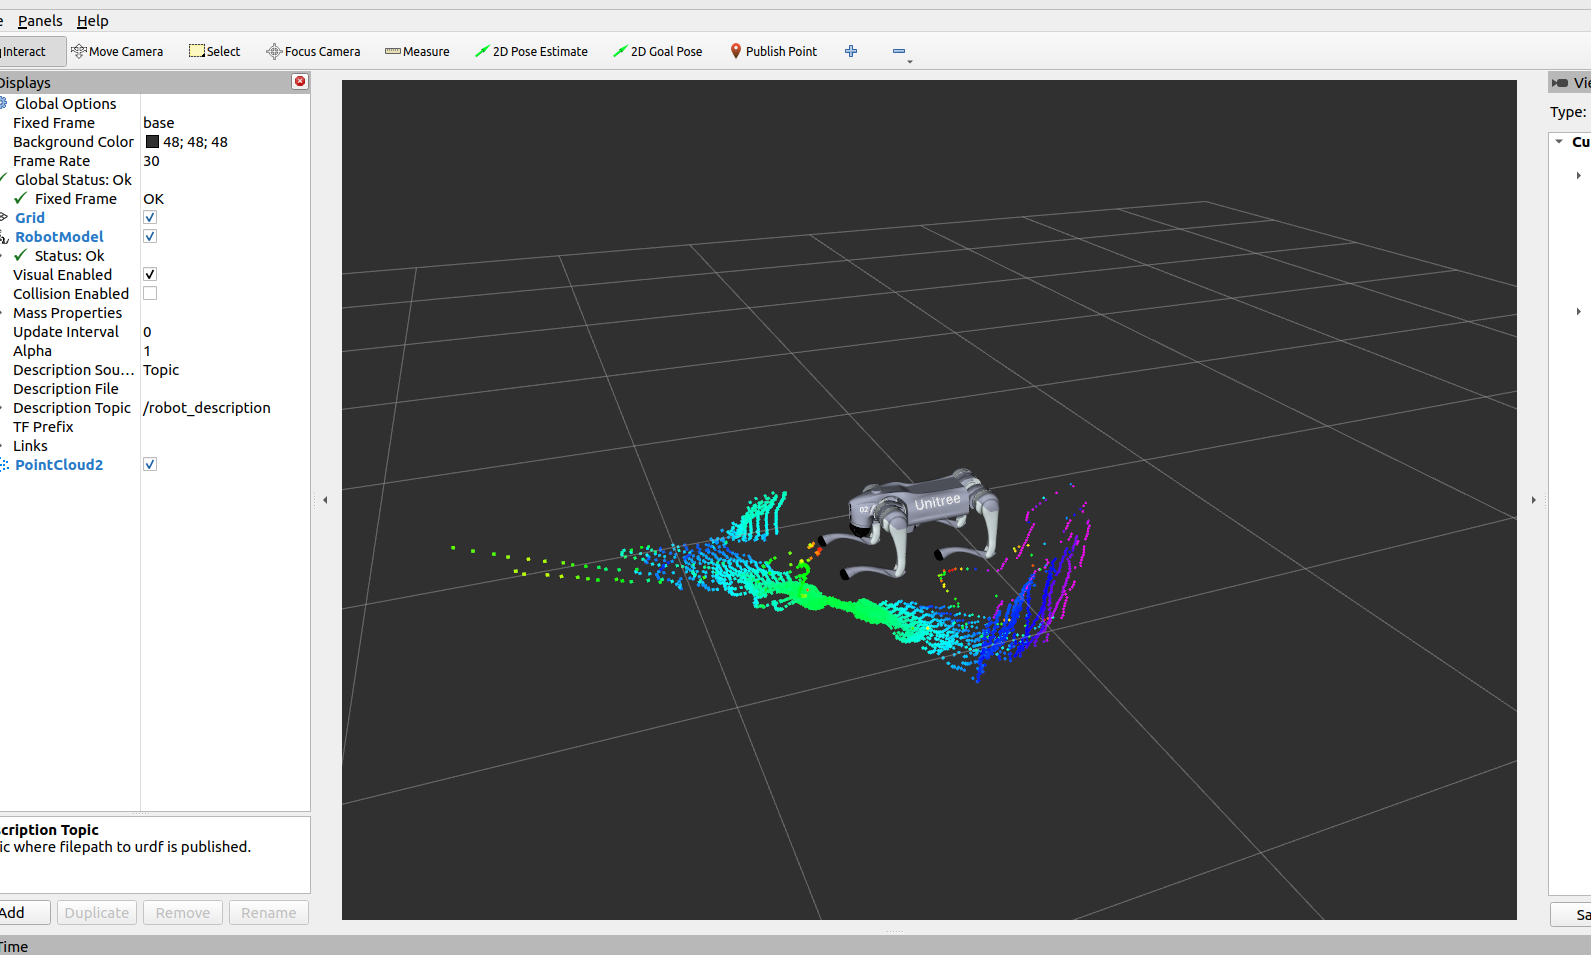The image size is (1591, 955).
Task: Click the Background Color swatch
Action: tap(152, 142)
